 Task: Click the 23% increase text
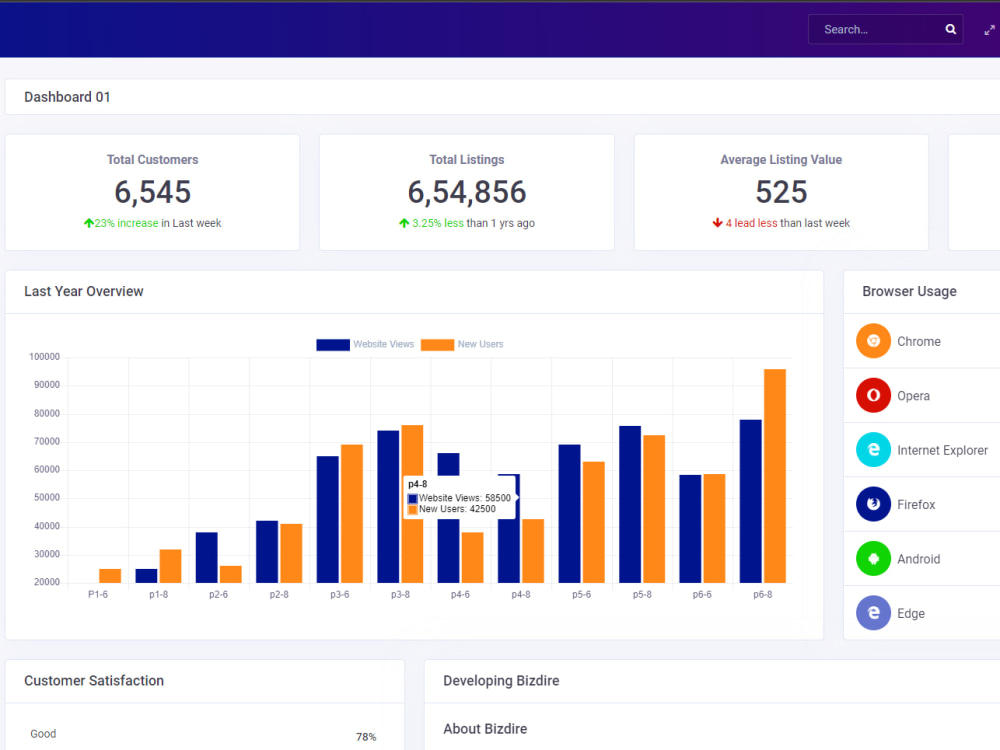(126, 223)
